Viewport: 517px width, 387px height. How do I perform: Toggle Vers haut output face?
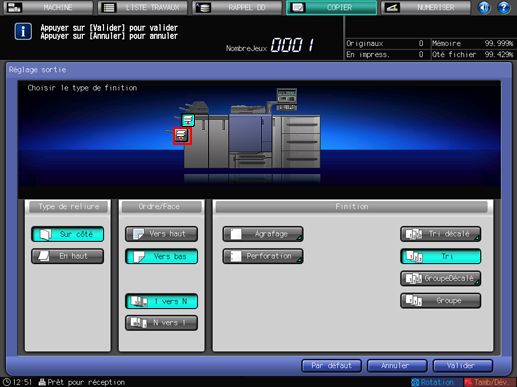coord(161,234)
